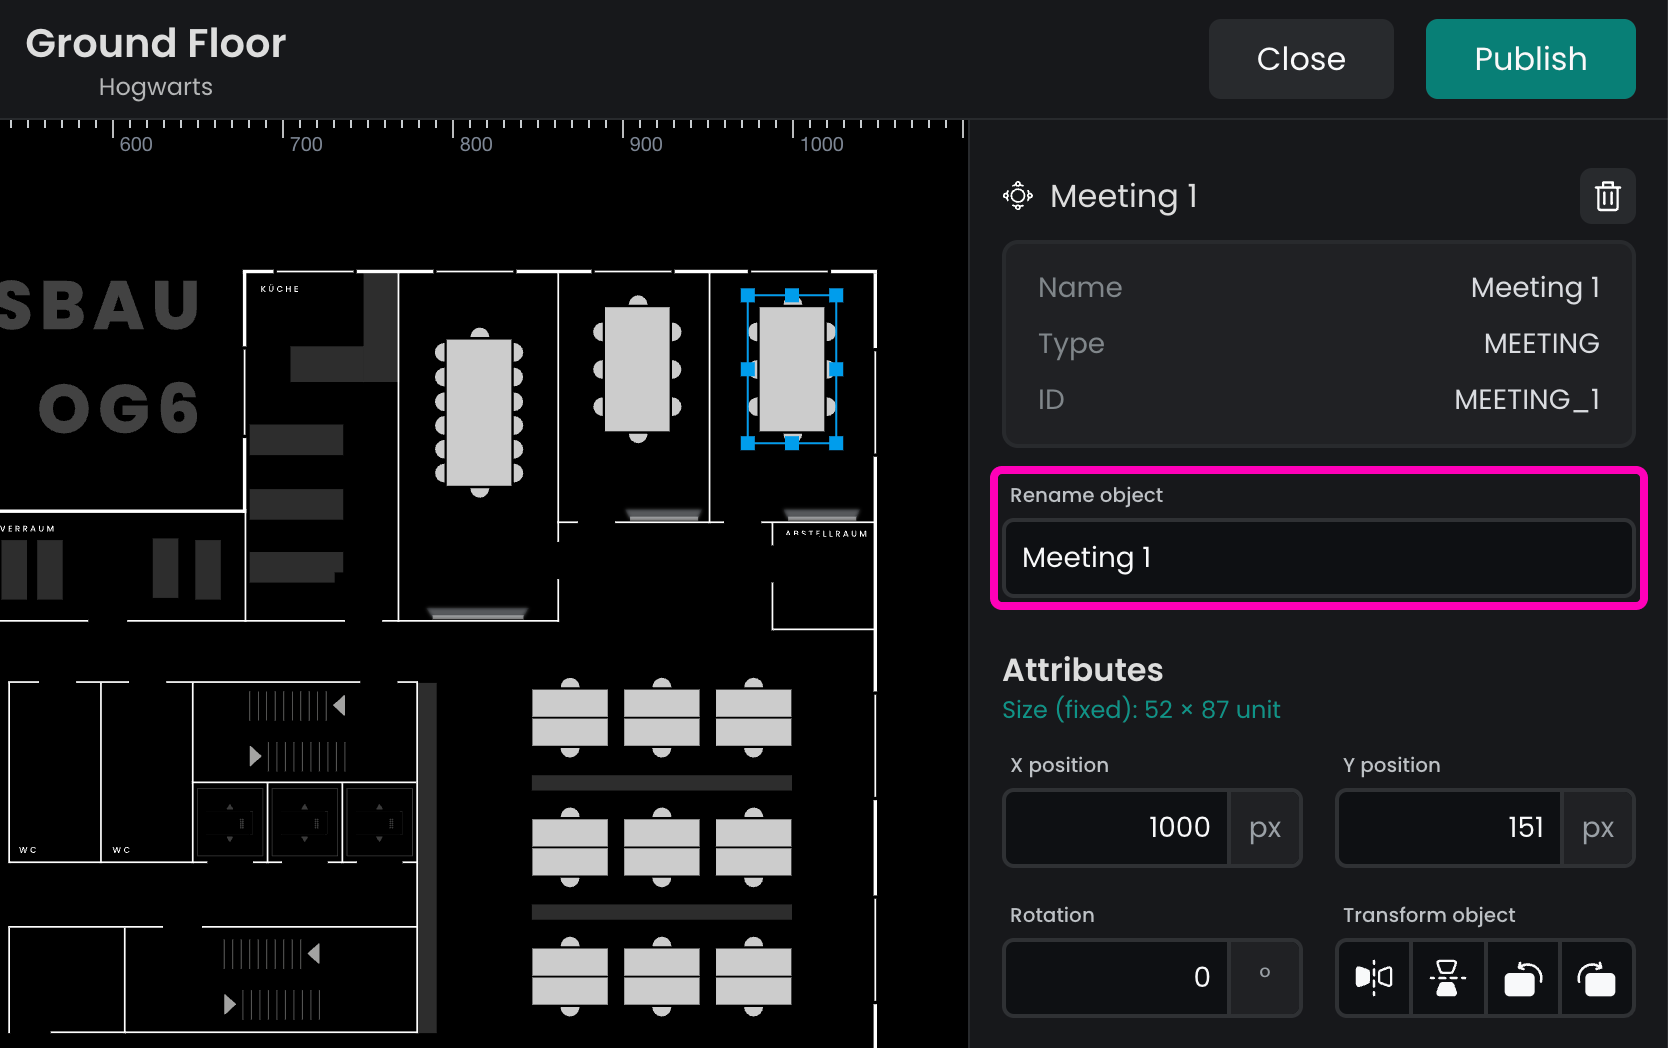Select the bottom-right desk in the desk grid
Image resolution: width=1668 pixels, height=1048 pixels.
(x=753, y=976)
